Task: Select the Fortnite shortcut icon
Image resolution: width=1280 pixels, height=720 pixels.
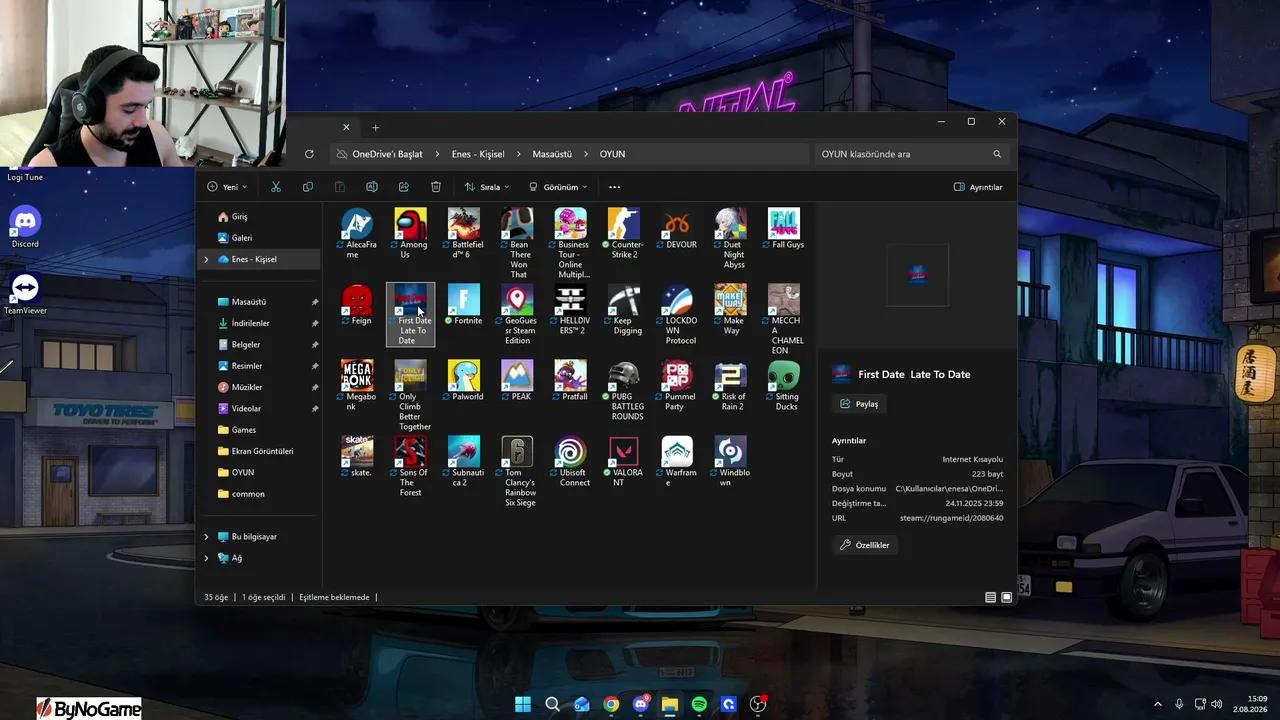Action: coord(464,305)
